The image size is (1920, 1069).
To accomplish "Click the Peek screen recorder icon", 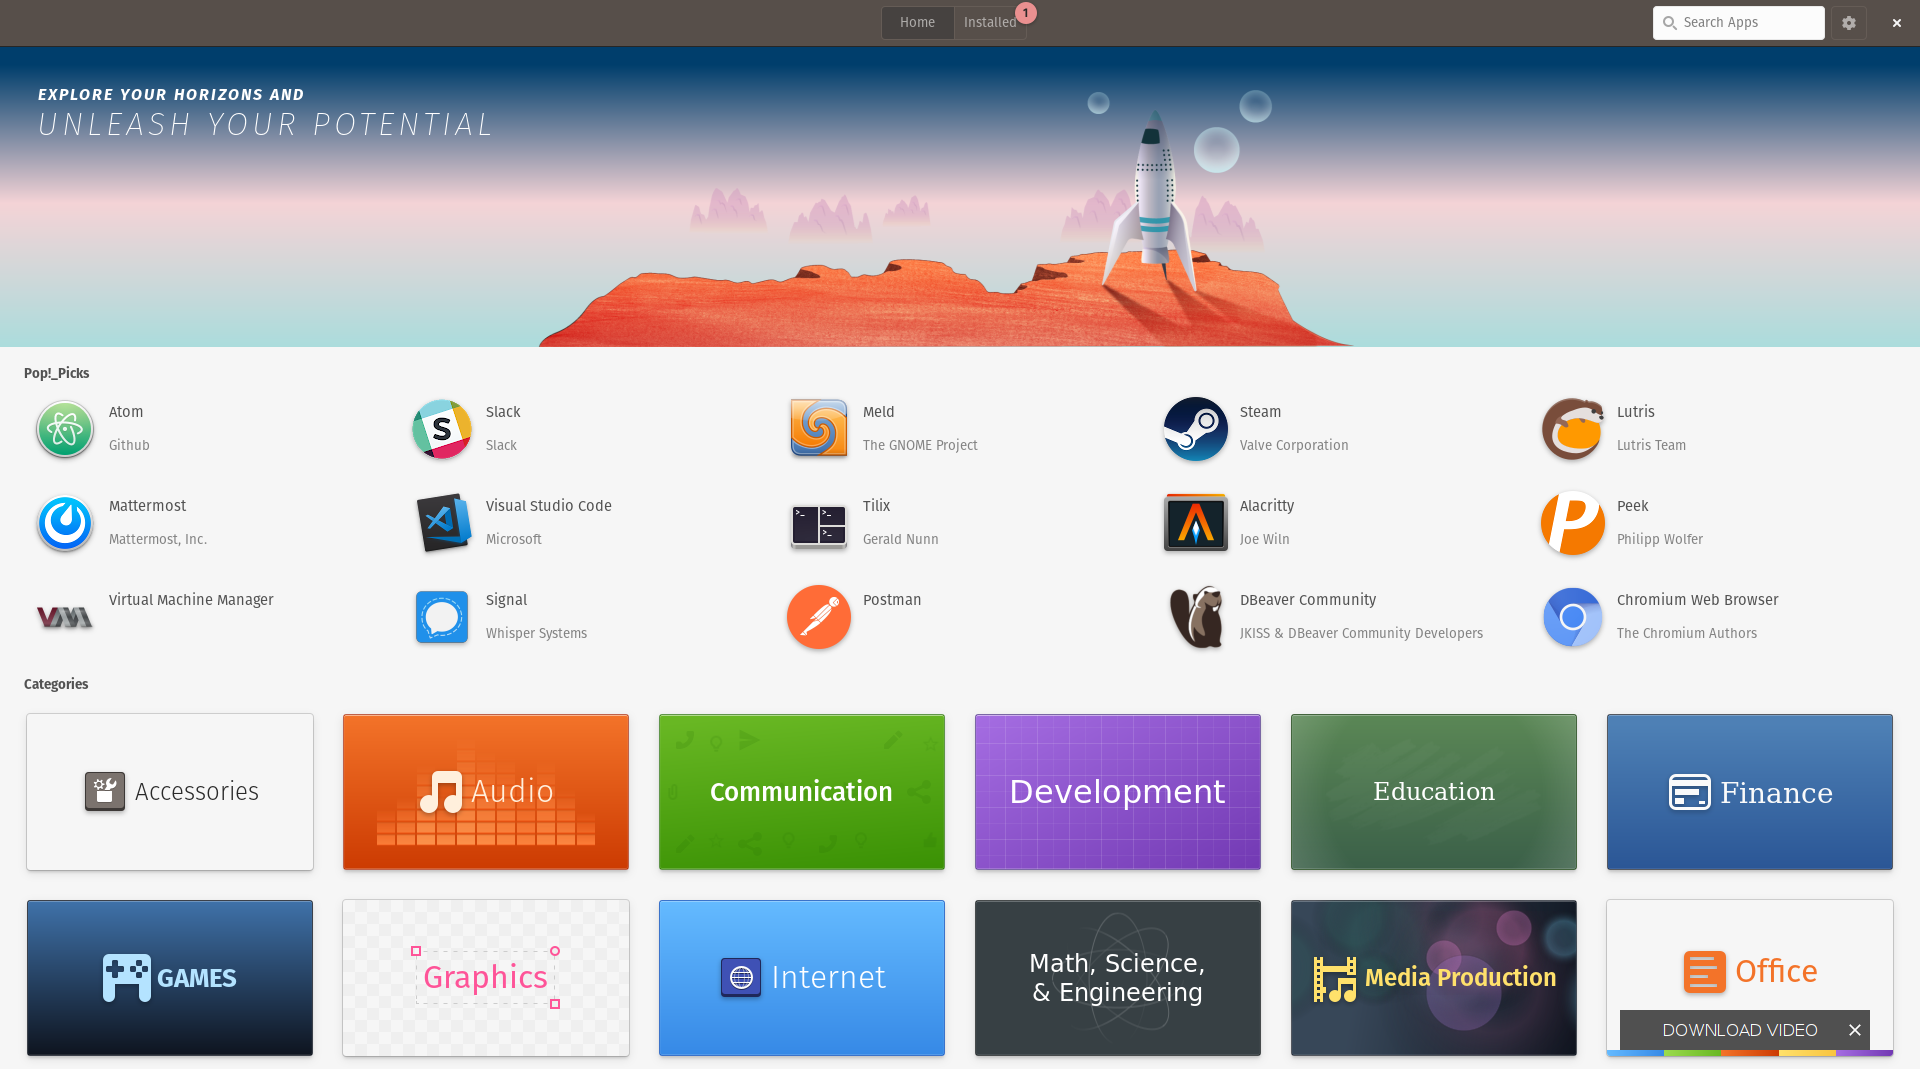I will click(1572, 523).
